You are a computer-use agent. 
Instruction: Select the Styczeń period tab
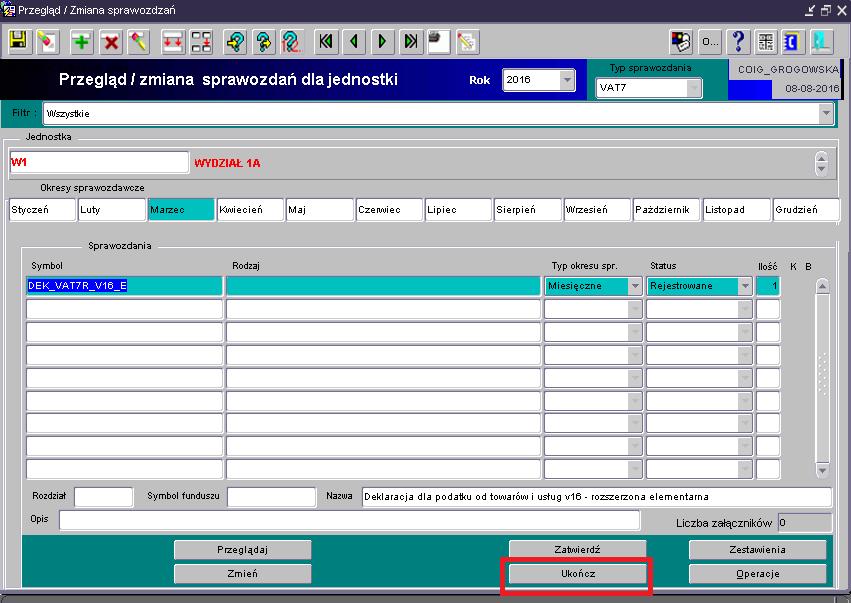[x=42, y=210]
